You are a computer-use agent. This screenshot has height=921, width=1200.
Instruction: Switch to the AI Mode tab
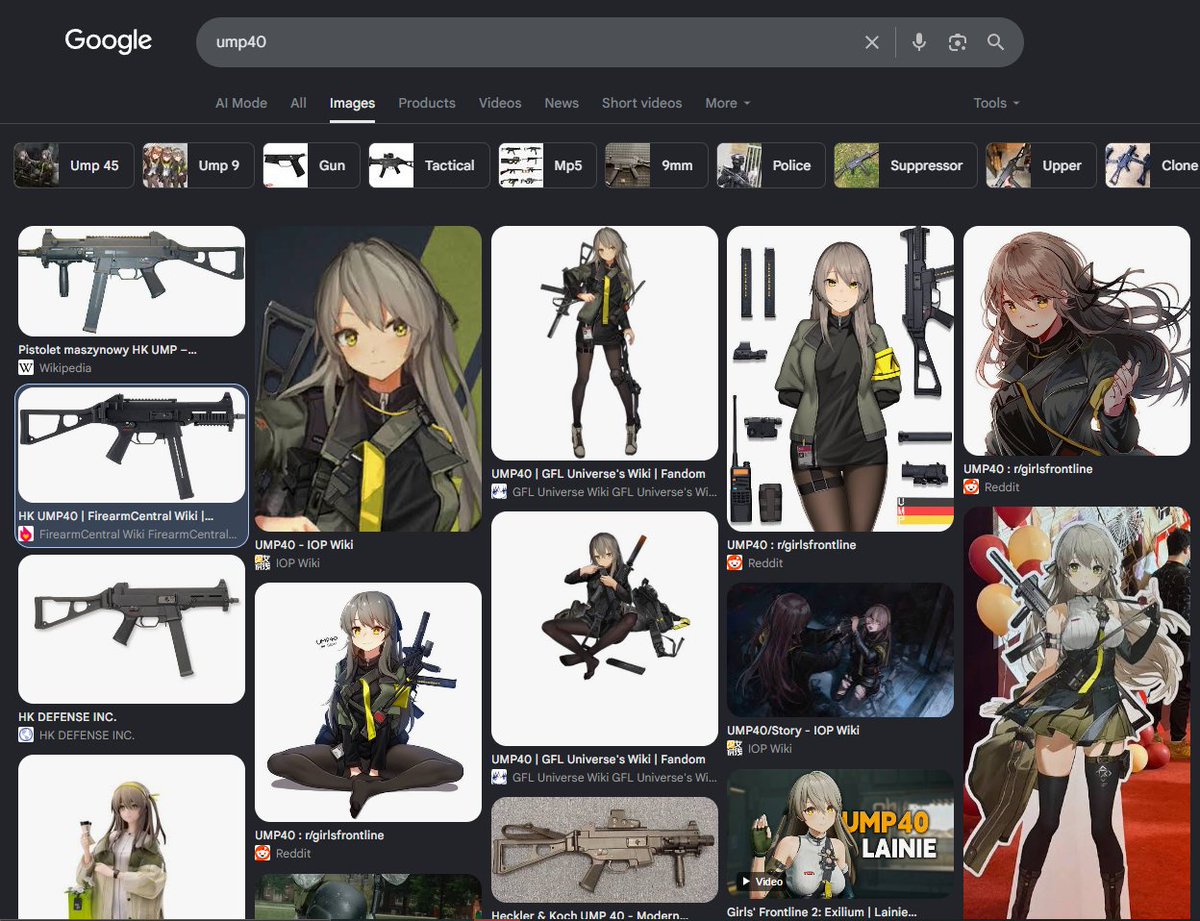[241, 103]
